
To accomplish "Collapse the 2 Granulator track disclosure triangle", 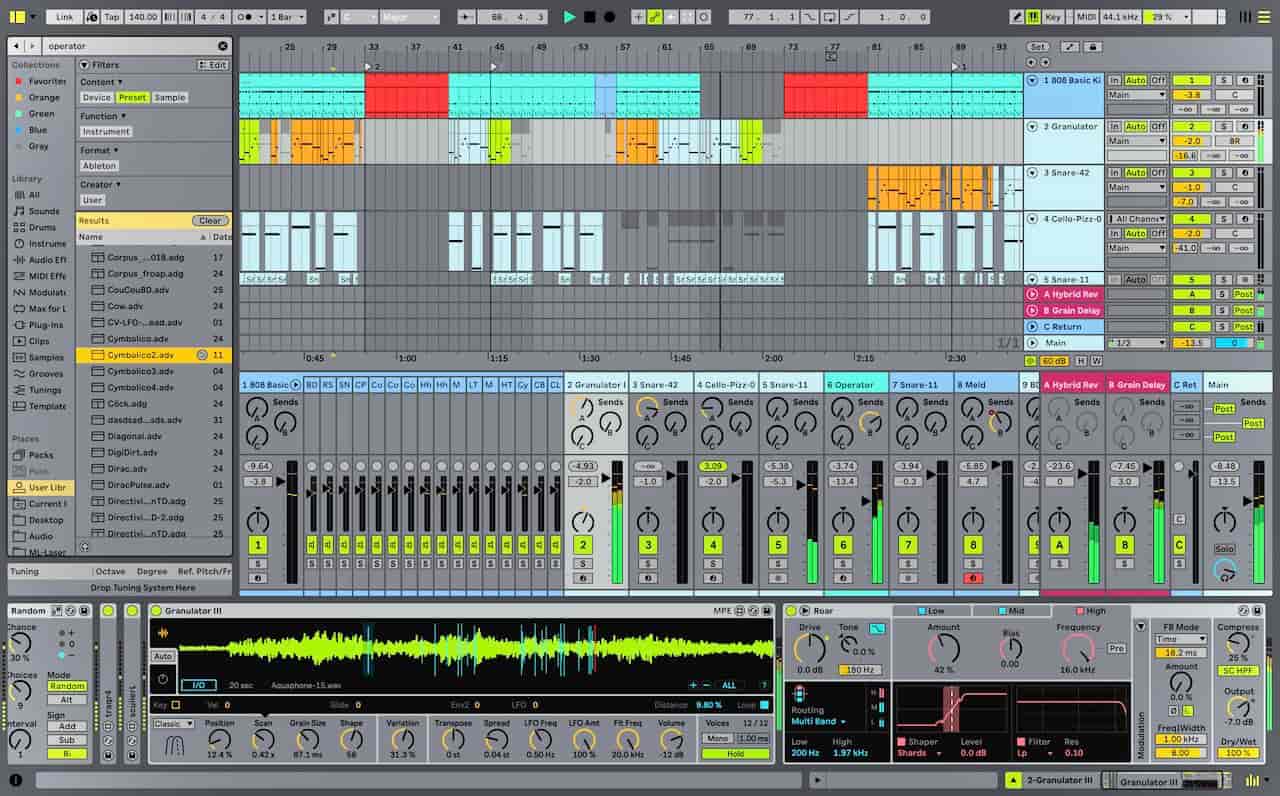I will coord(1030,127).
